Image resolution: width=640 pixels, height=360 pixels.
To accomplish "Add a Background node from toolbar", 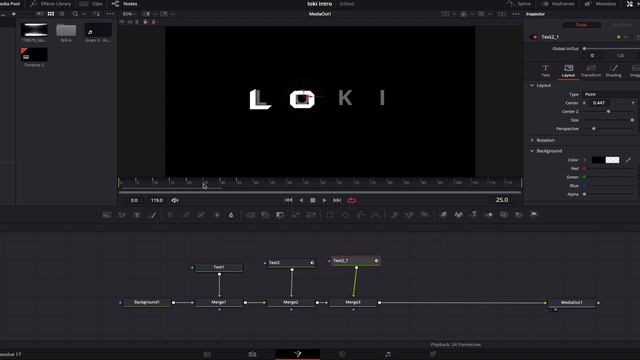I will (x=107, y=215).
